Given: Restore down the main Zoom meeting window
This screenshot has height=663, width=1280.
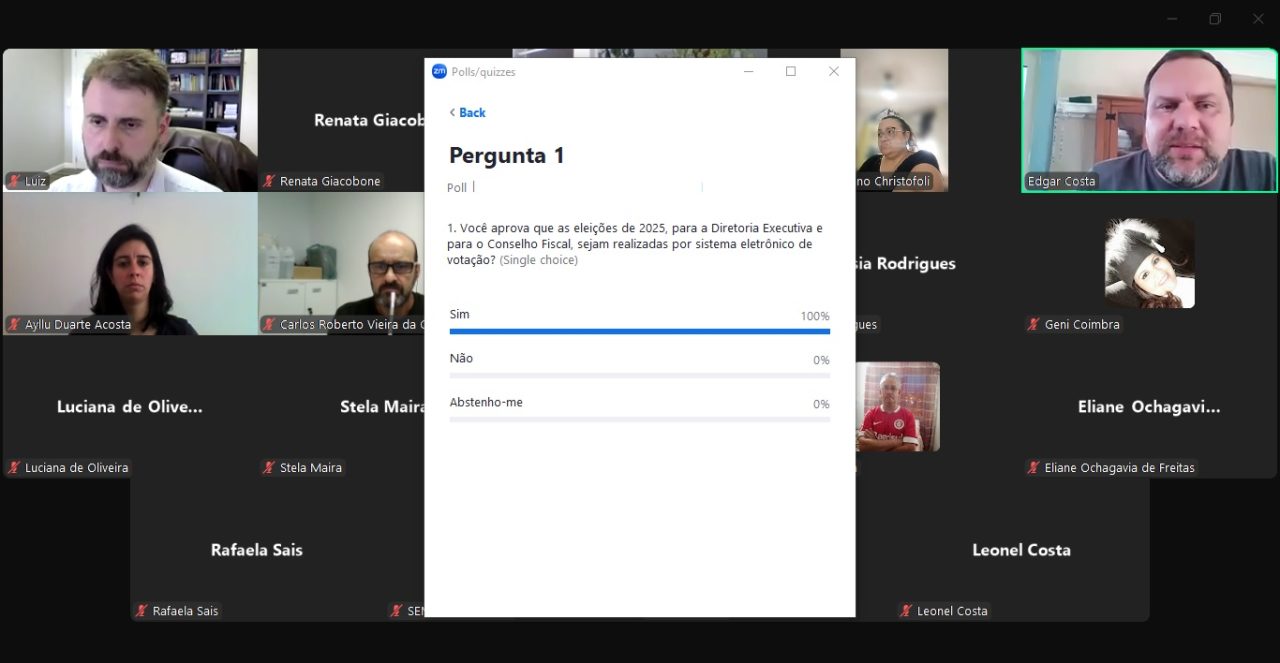Looking at the screenshot, I should (x=1215, y=19).
